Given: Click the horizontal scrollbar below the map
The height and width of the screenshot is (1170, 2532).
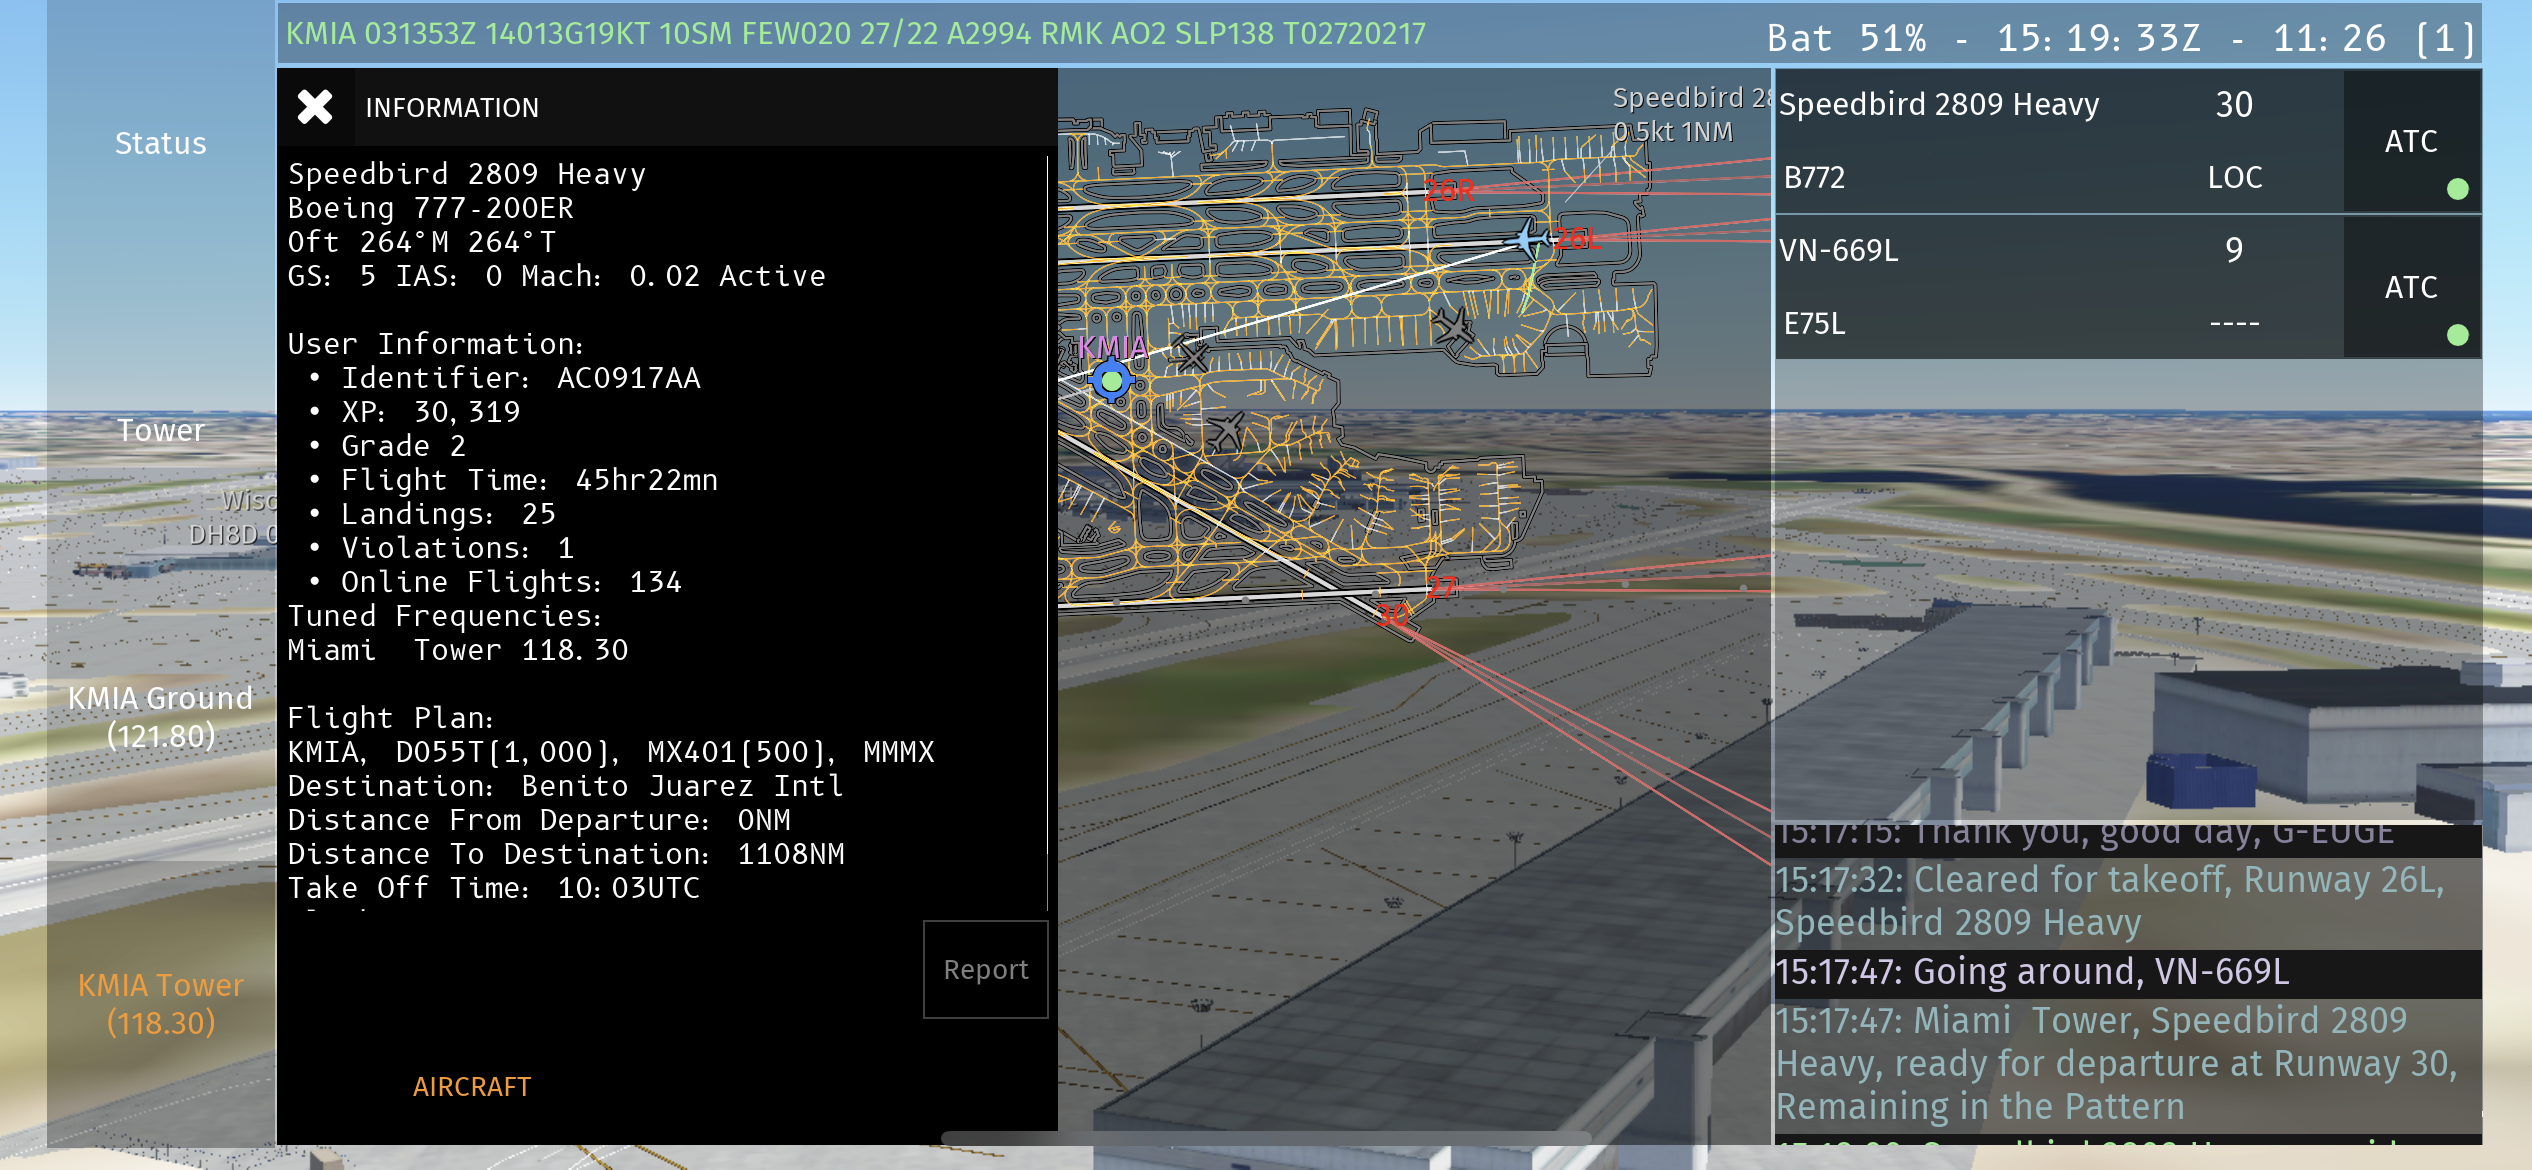Looking at the screenshot, I should [x=1265, y=1137].
